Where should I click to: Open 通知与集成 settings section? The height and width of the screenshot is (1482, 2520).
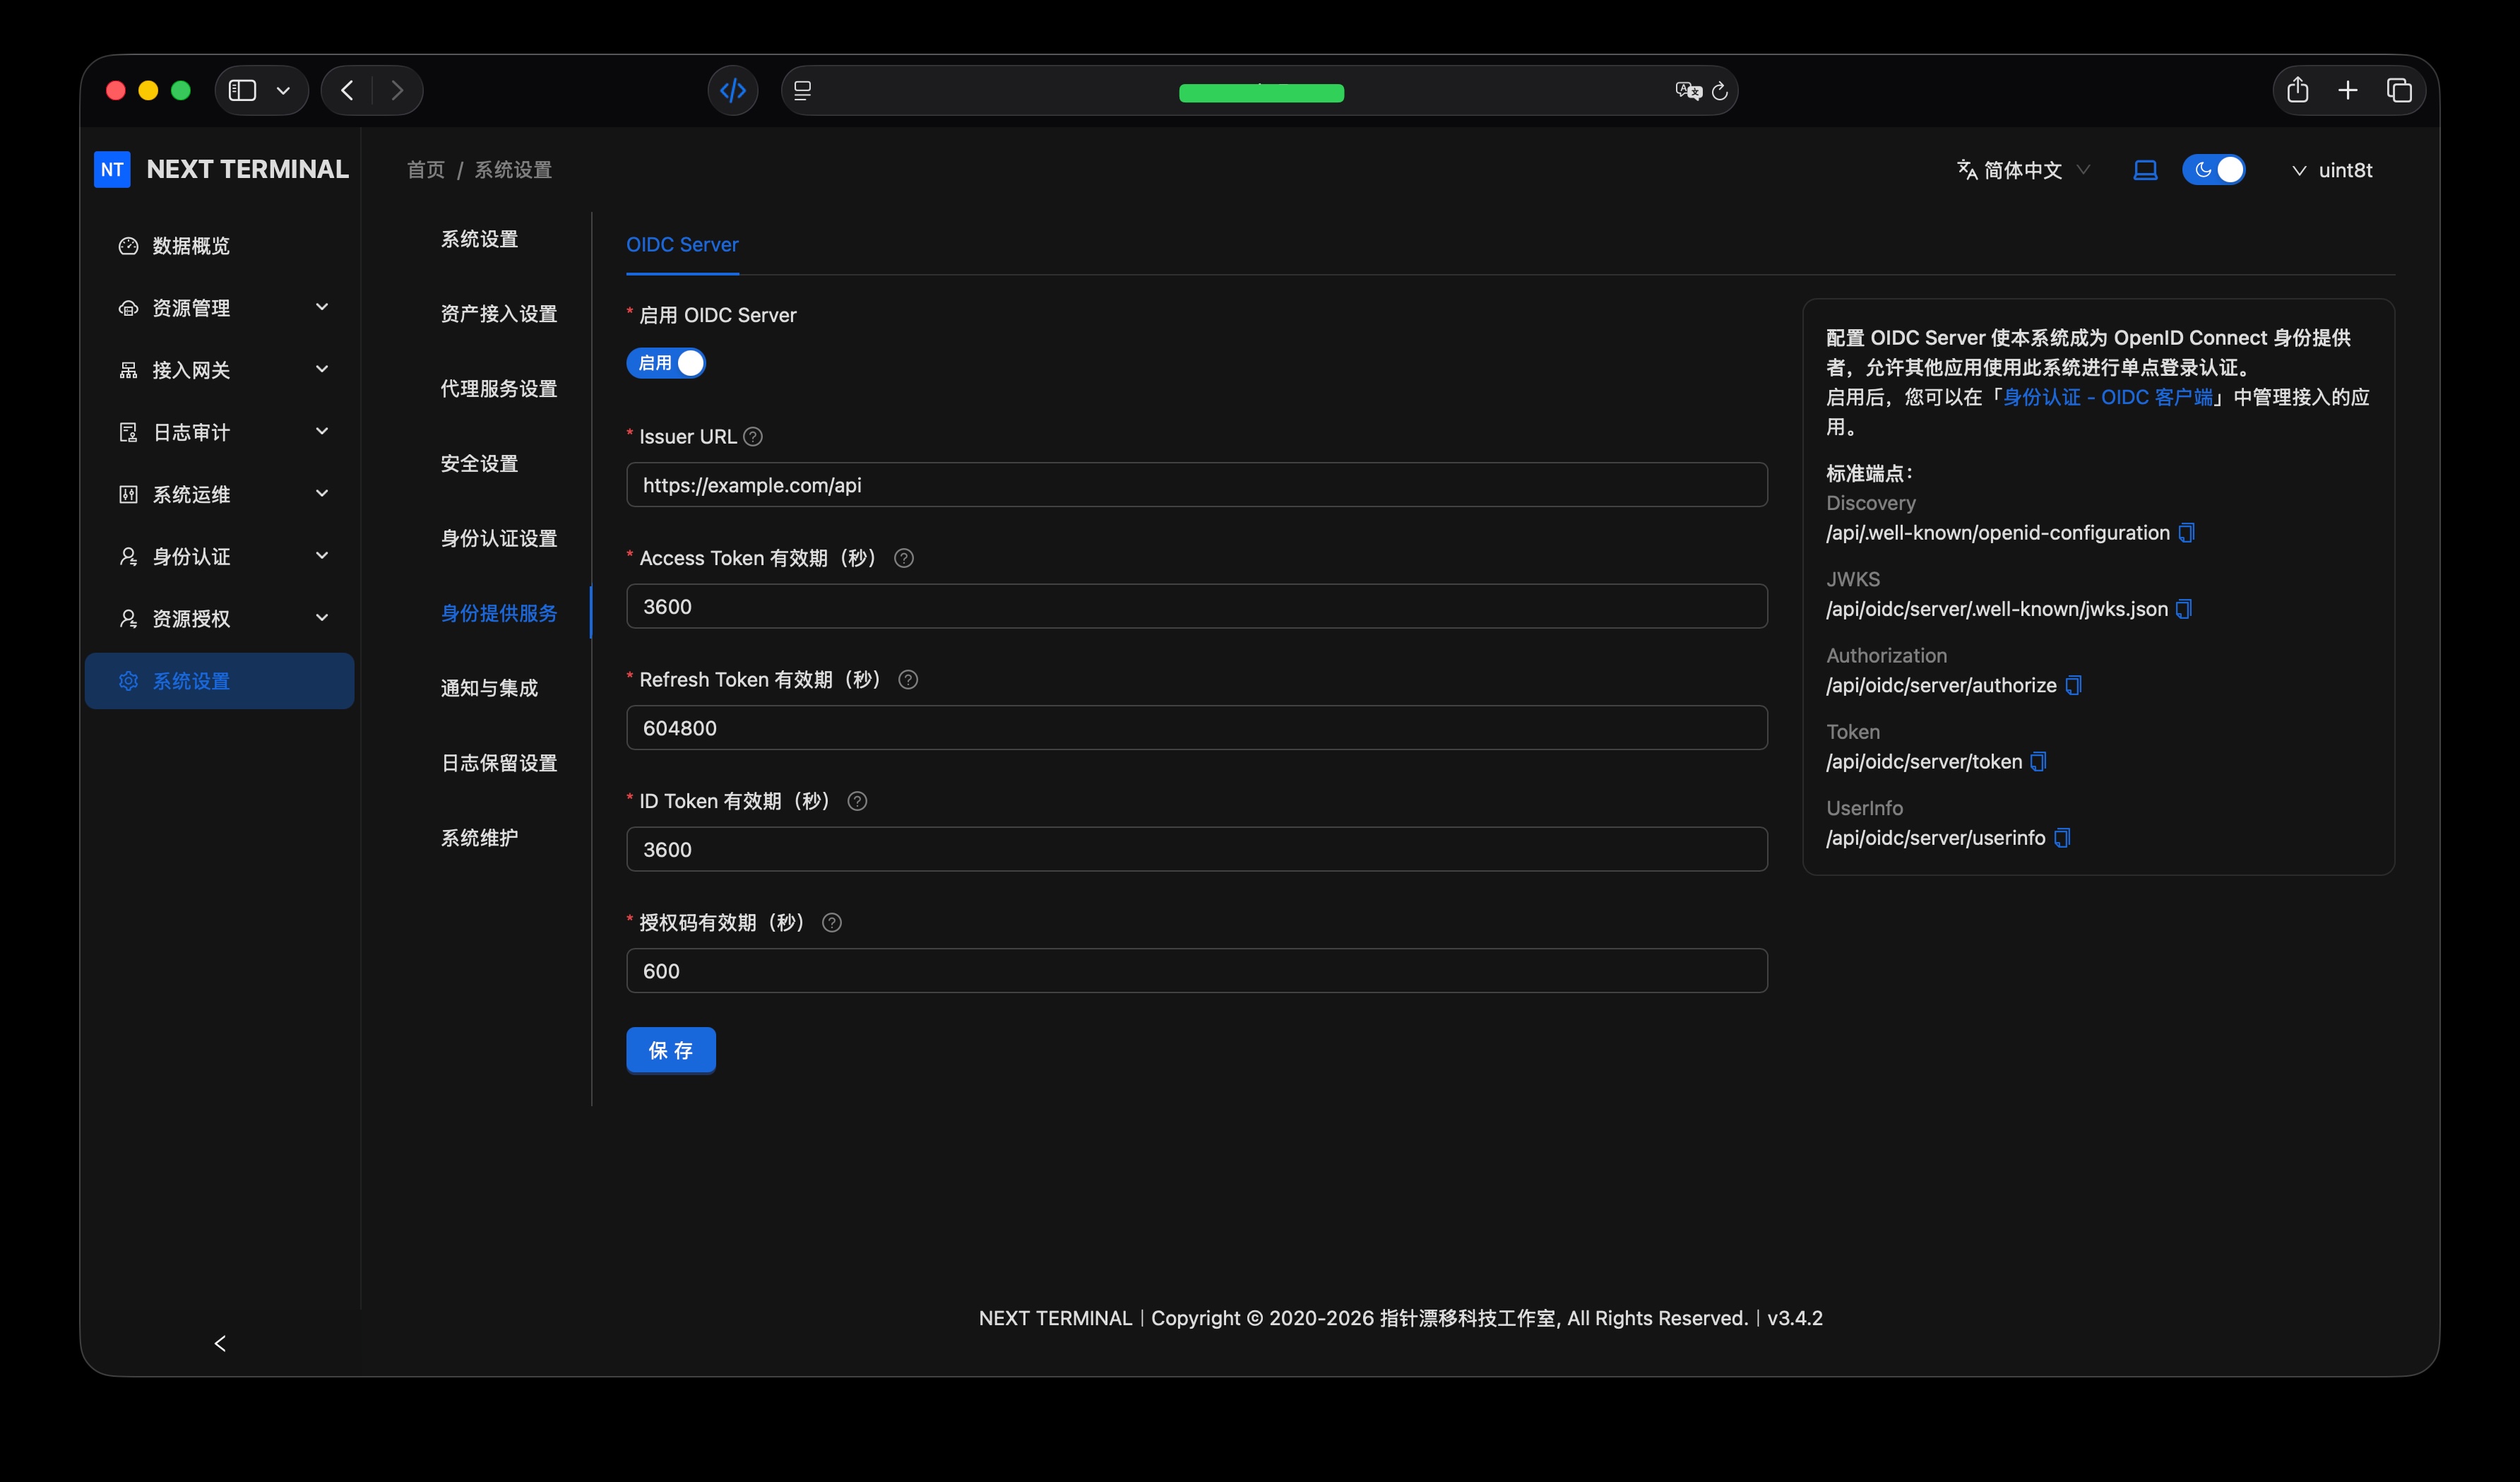tap(489, 688)
